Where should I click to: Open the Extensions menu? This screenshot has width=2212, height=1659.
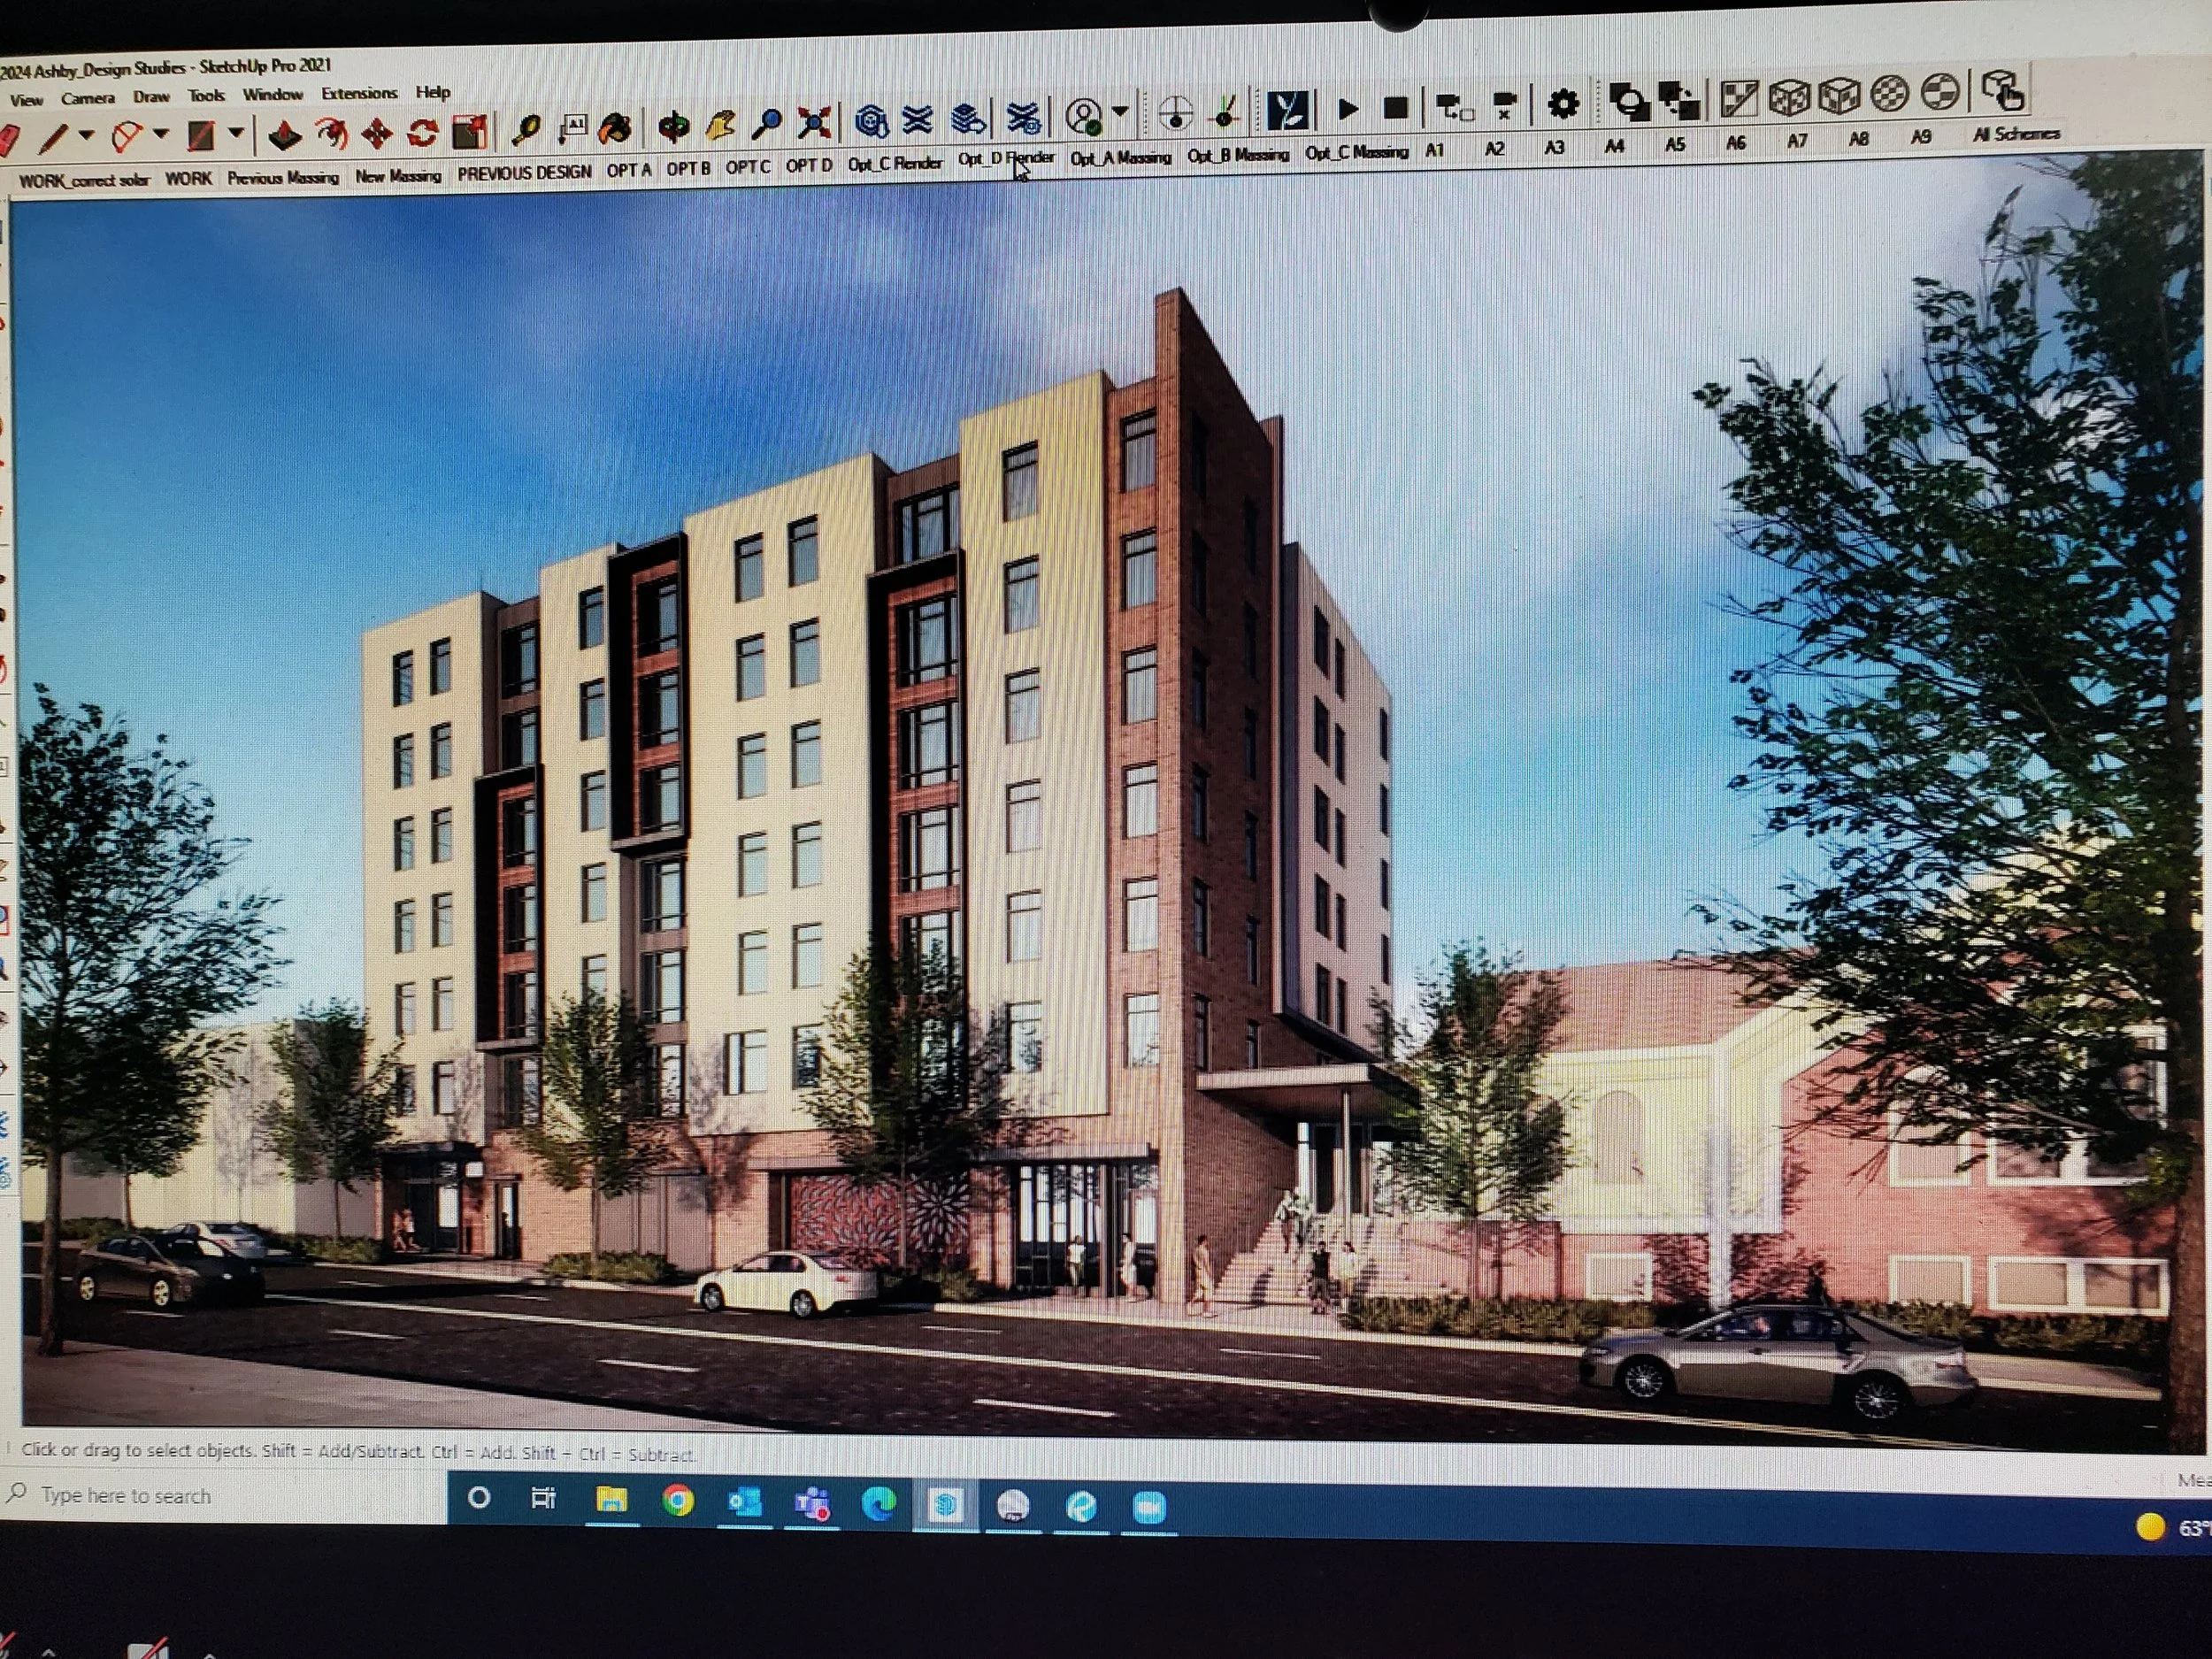pos(359,93)
